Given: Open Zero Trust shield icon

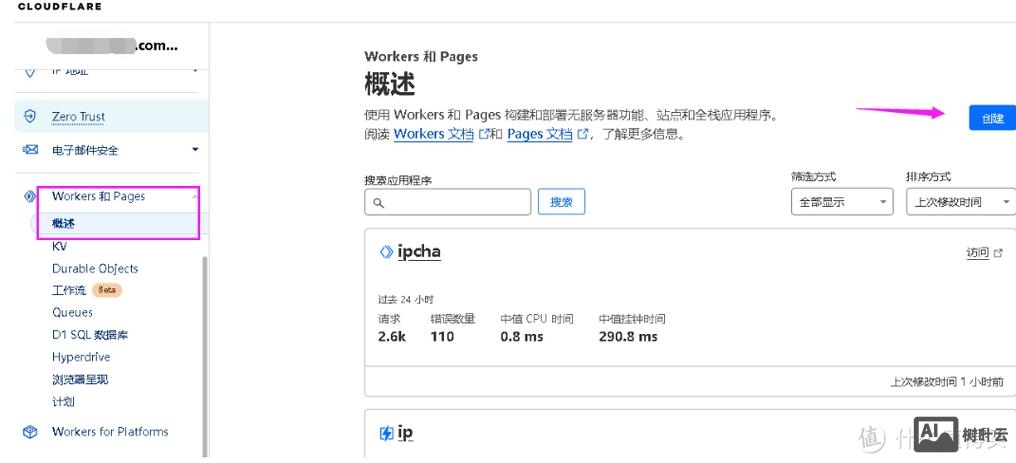Looking at the screenshot, I should point(30,117).
